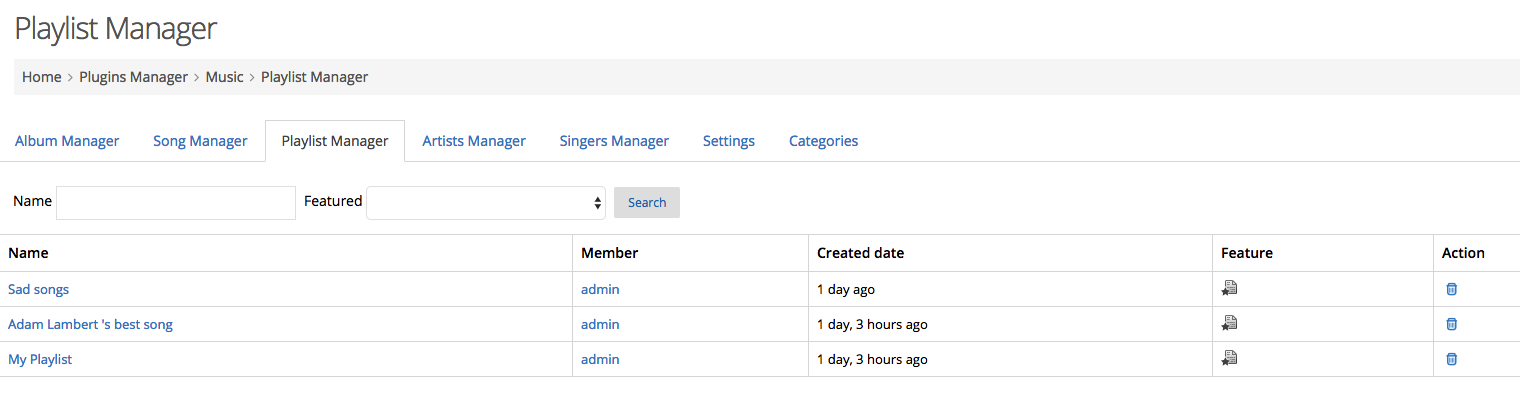Screen dimensions: 1520x393
Task: Click the created date of My Playlist
Action: [x=872, y=359]
